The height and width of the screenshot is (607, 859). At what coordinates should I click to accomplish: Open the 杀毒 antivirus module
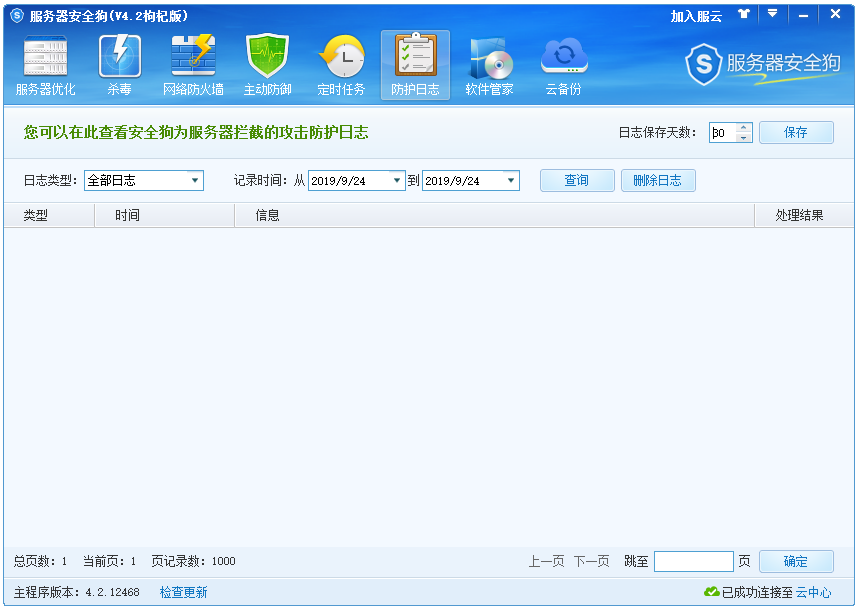[x=119, y=65]
